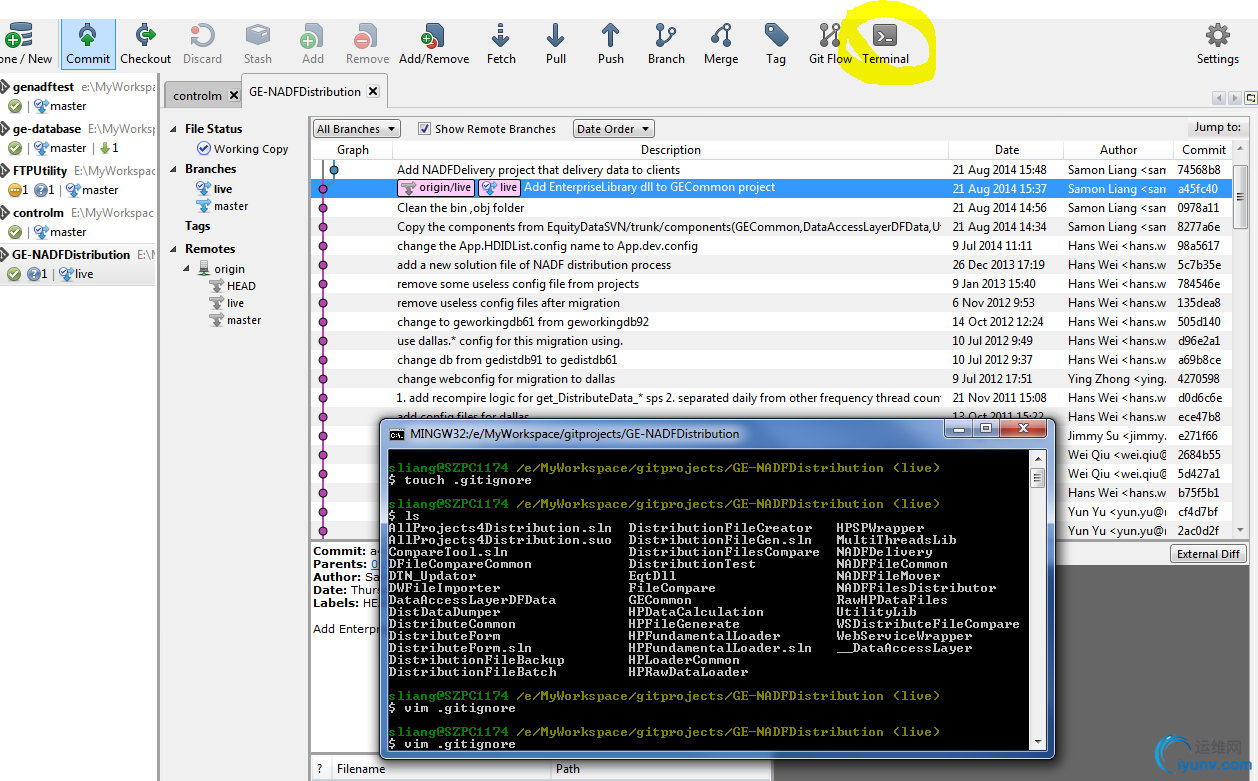Open the All Branches dropdown
This screenshot has height=781, width=1258.
coord(356,129)
